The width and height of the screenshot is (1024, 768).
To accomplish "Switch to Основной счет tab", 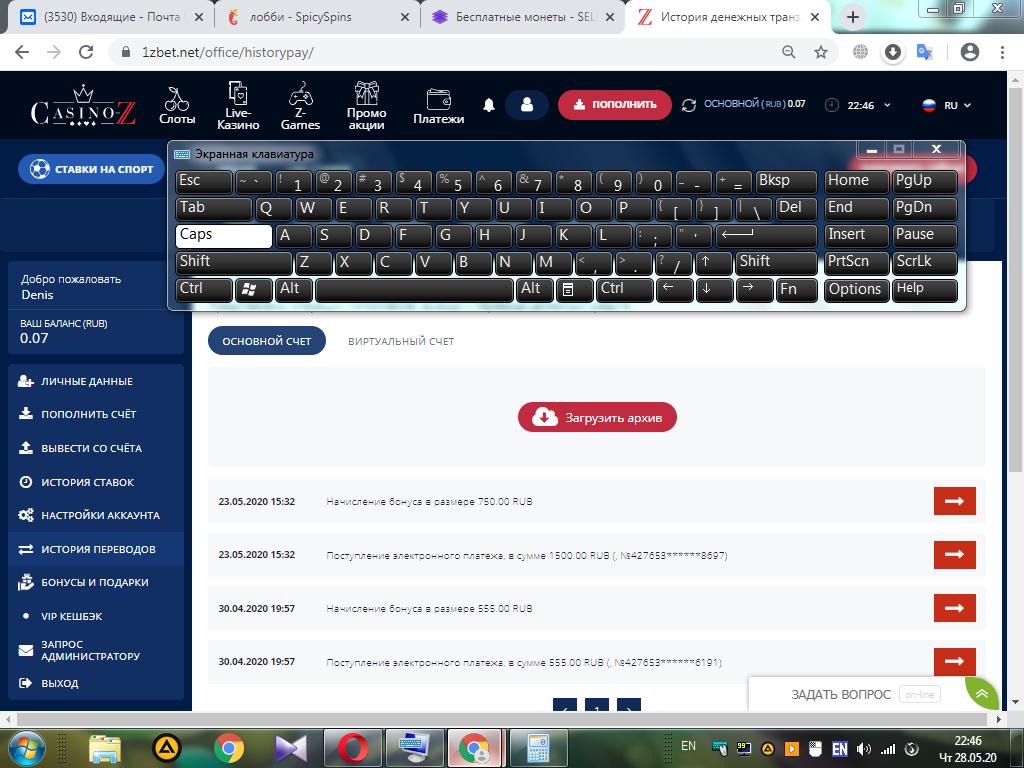I will coord(266,341).
